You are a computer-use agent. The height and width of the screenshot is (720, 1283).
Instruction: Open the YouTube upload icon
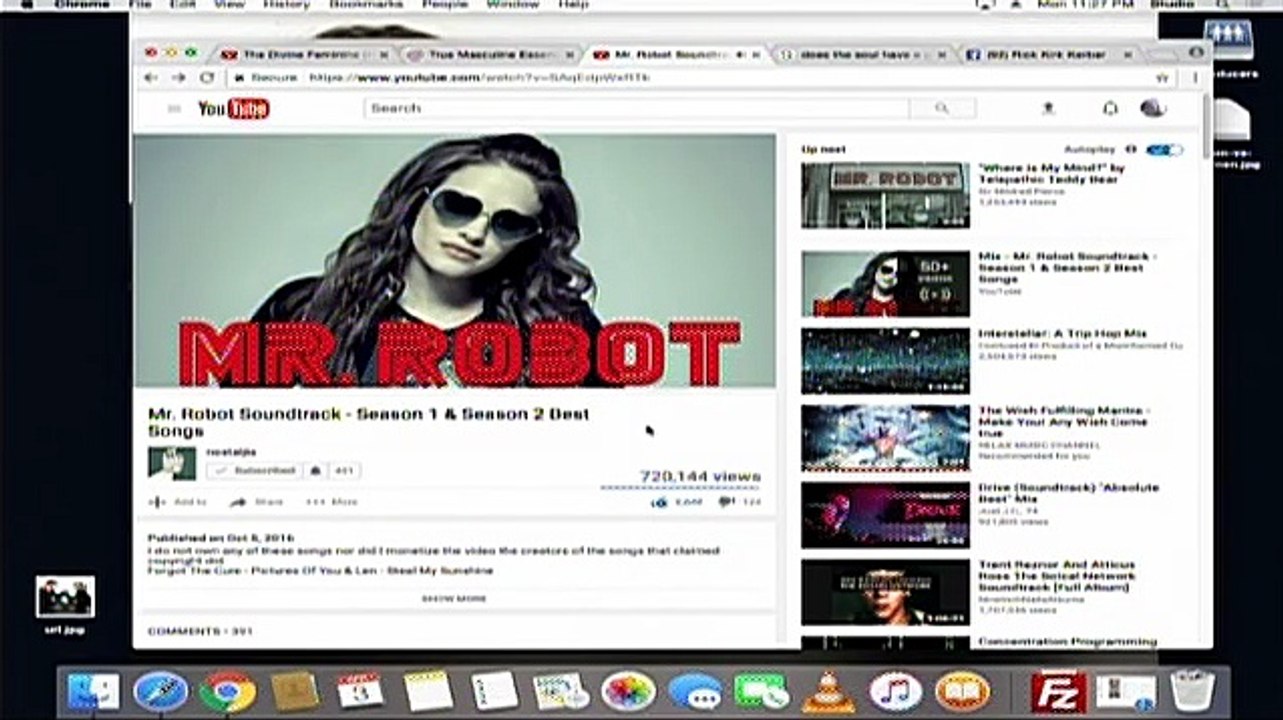click(1048, 108)
